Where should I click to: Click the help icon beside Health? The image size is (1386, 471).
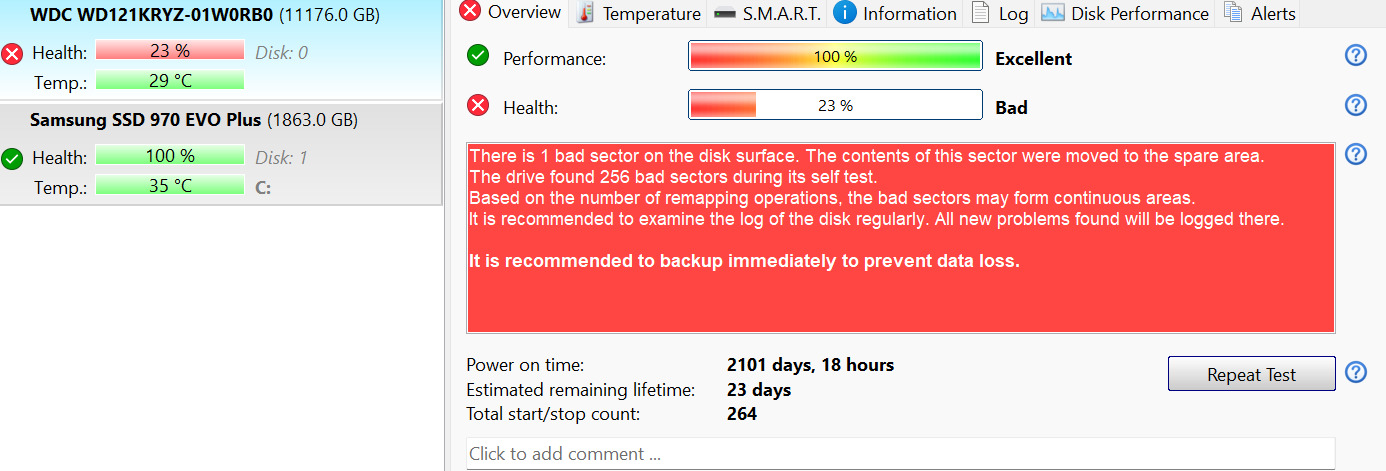point(1356,105)
